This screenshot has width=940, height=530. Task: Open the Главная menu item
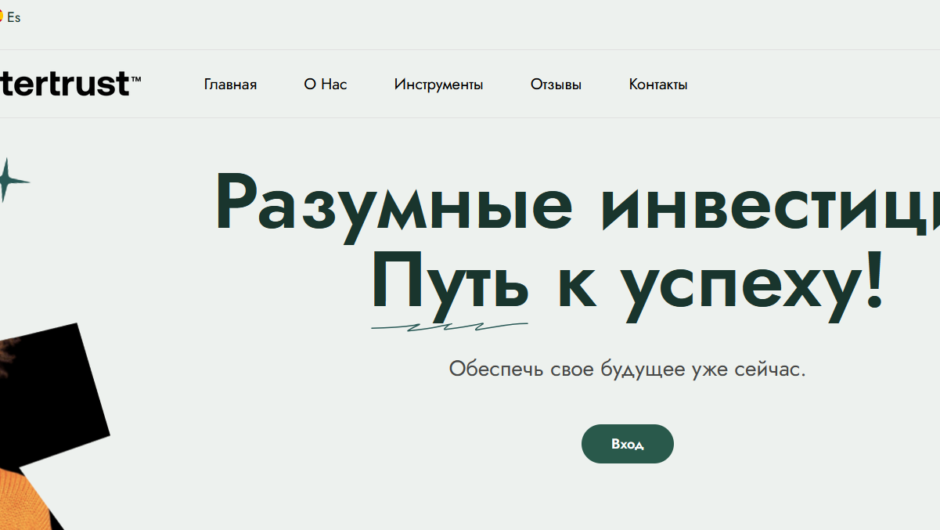click(x=230, y=85)
